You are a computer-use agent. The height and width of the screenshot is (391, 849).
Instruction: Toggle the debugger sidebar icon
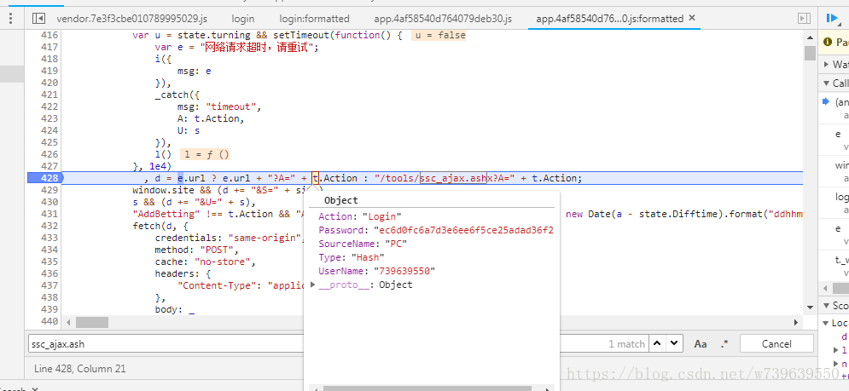point(804,18)
